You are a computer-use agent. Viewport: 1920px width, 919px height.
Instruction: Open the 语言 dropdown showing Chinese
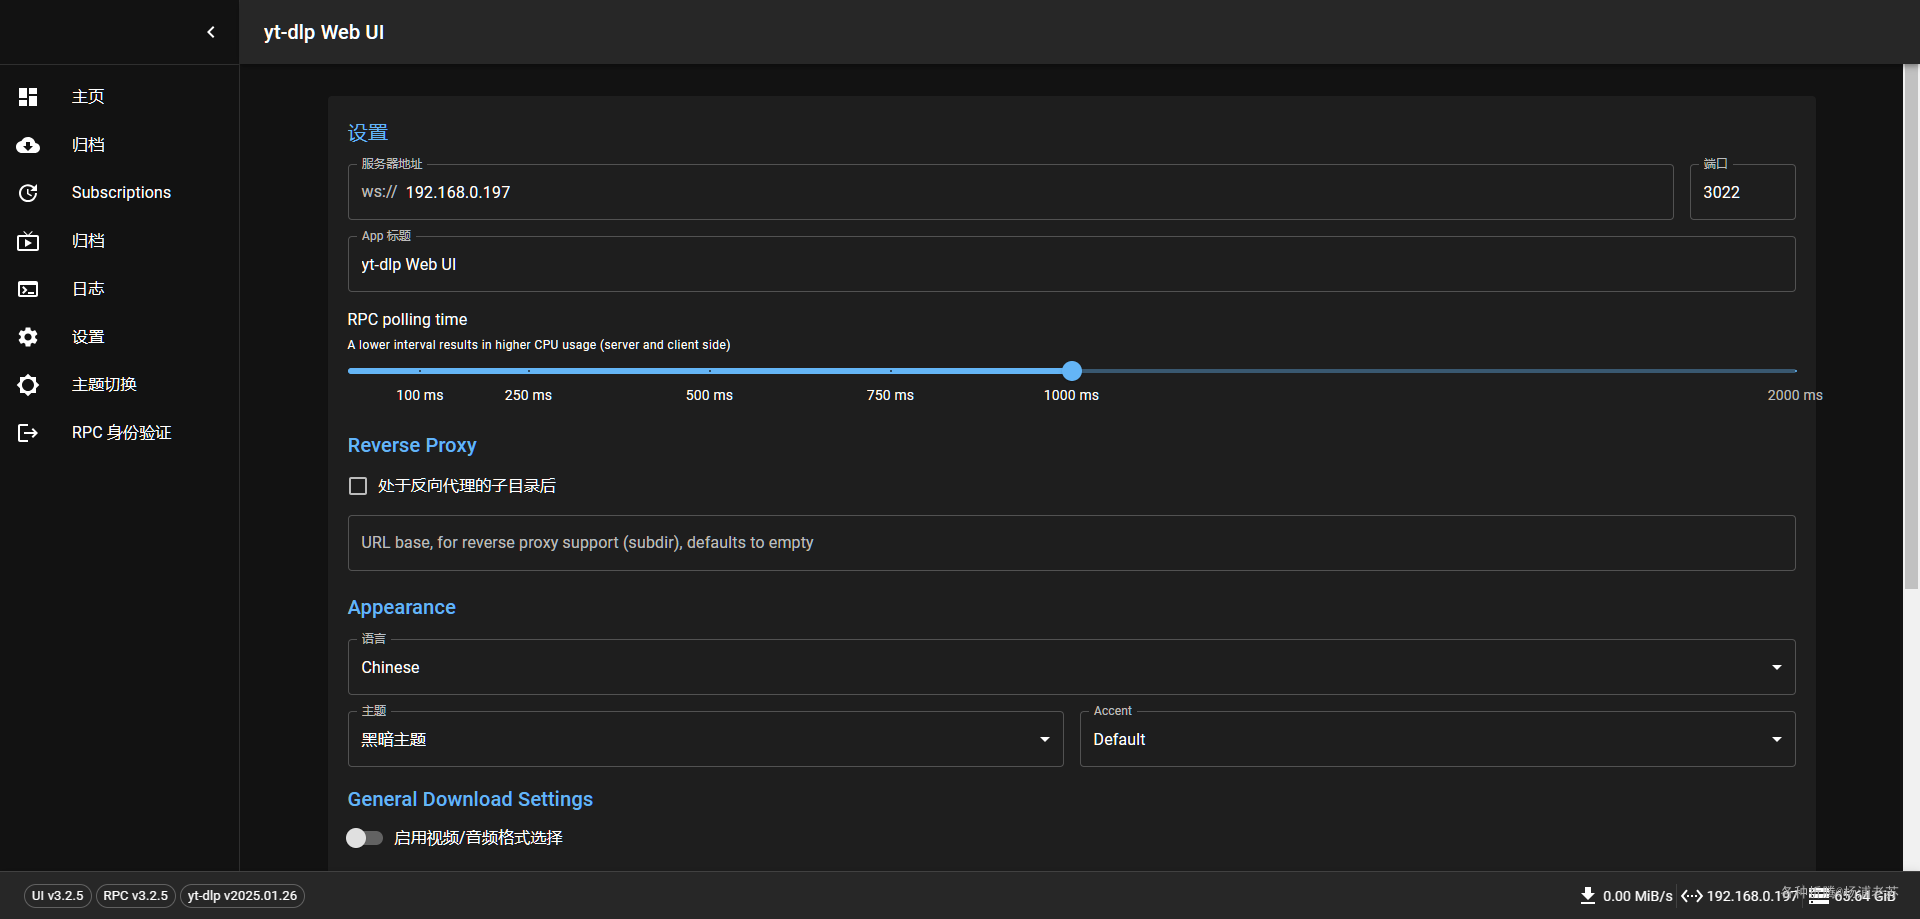1071,667
